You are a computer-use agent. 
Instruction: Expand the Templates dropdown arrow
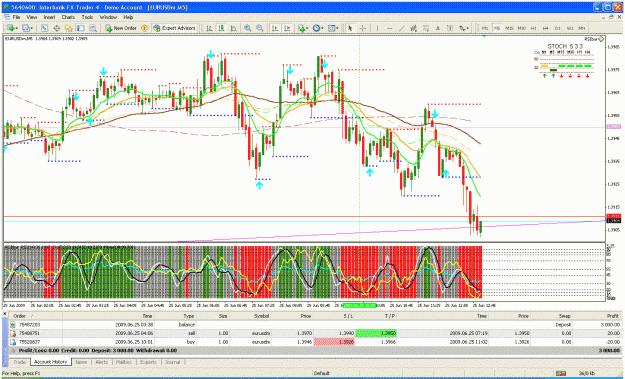coord(337,28)
